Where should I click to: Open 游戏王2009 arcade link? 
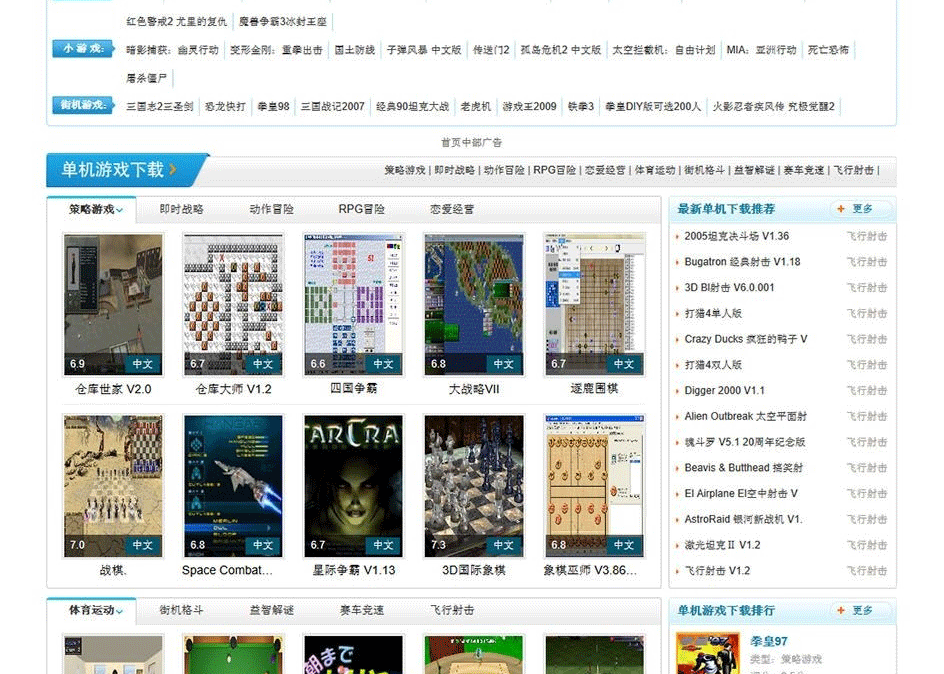(x=529, y=107)
